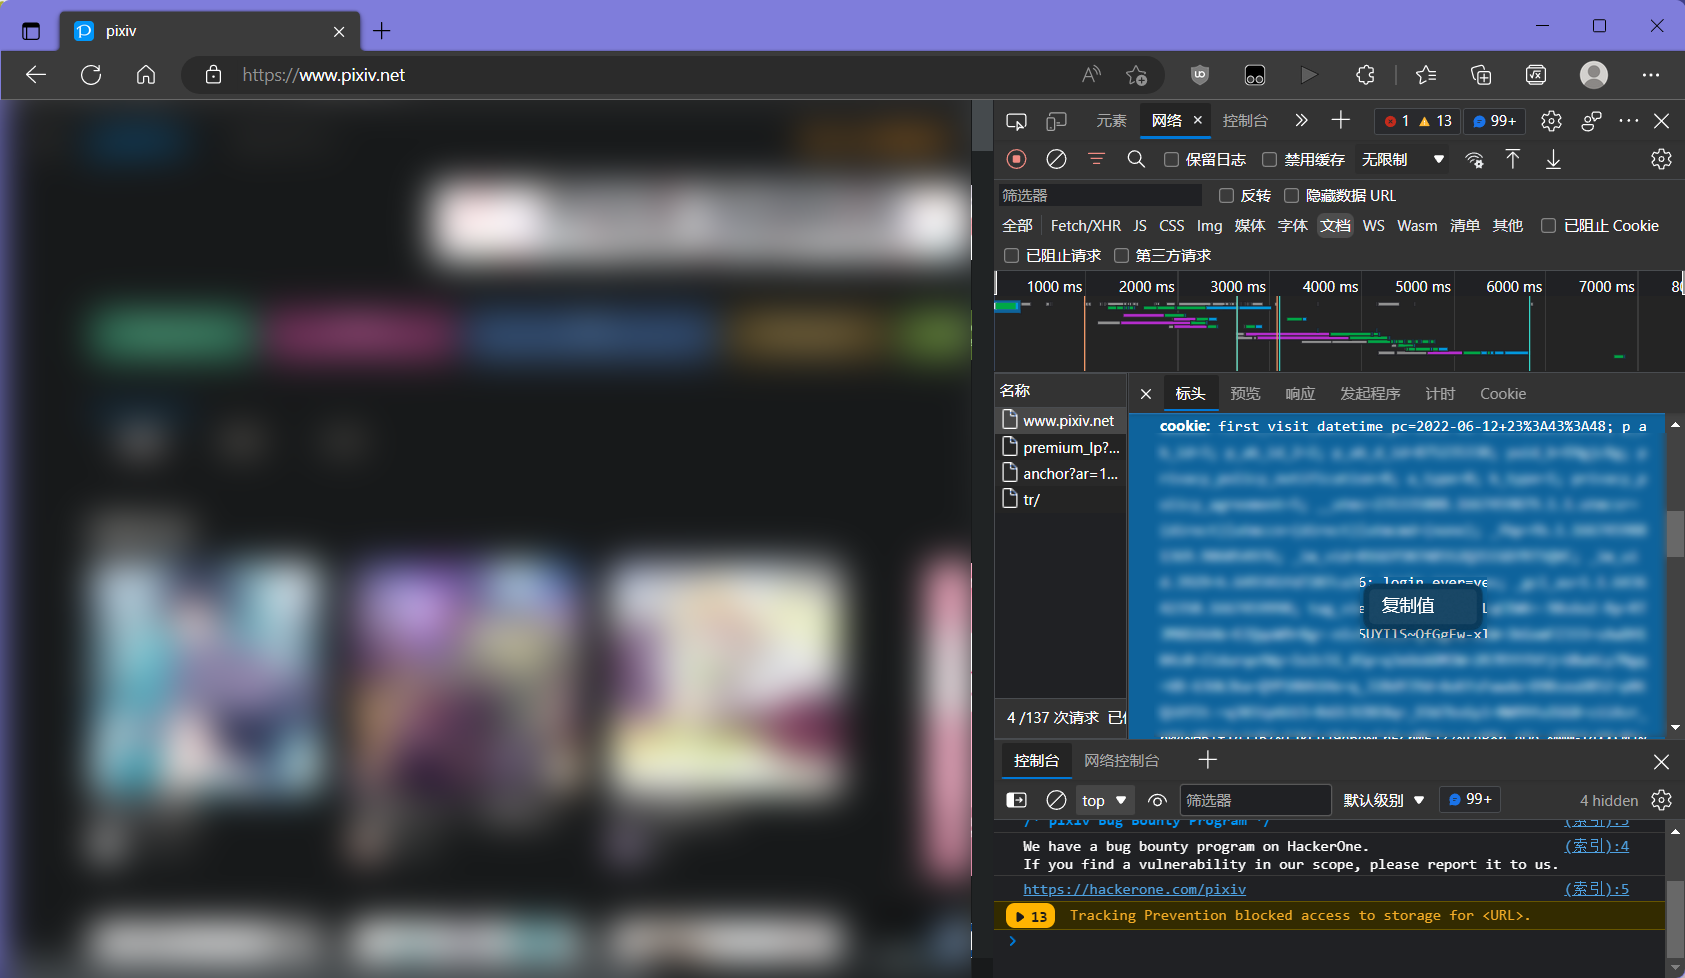
Task: Open network conditions wifi icon
Action: 1474,159
